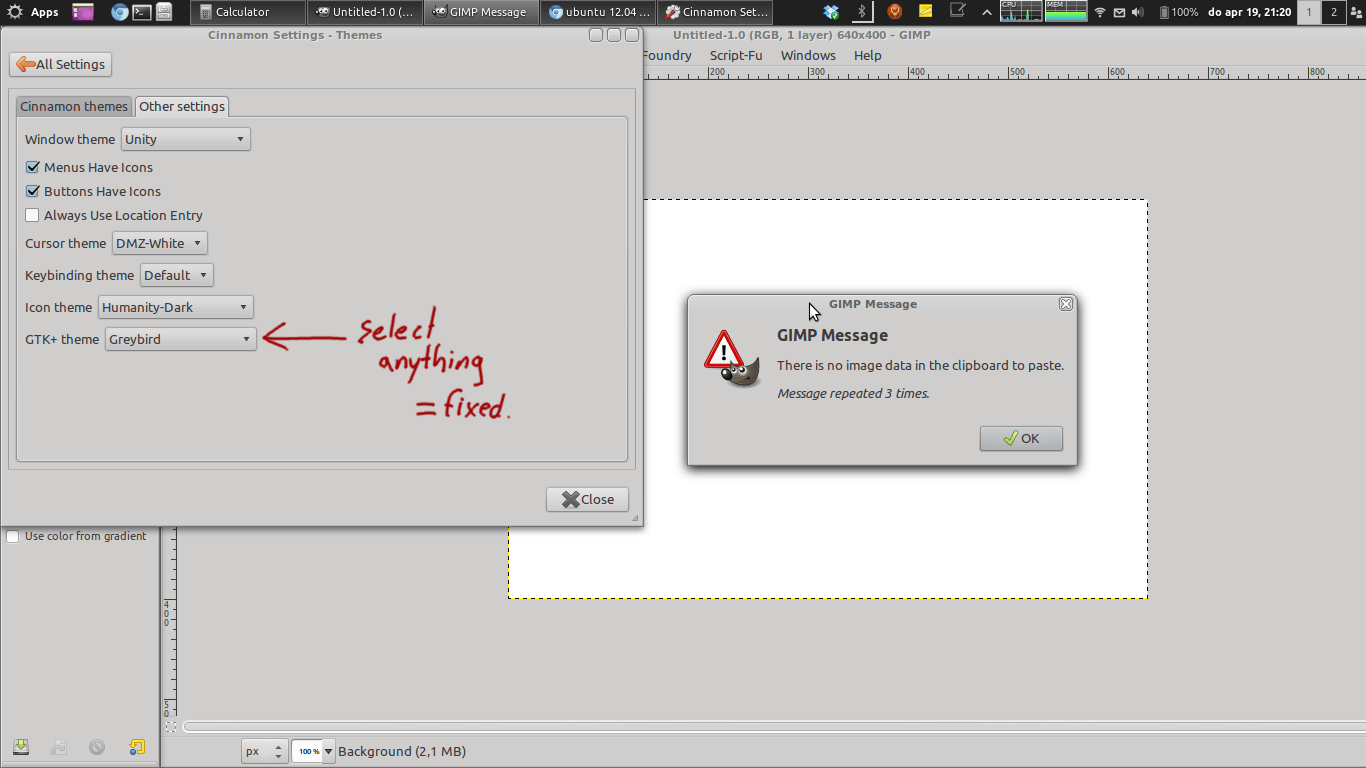Switch to the Untitled-1.0 GIMP taskbar entry
This screenshot has width=1366, height=768.
[364, 12]
